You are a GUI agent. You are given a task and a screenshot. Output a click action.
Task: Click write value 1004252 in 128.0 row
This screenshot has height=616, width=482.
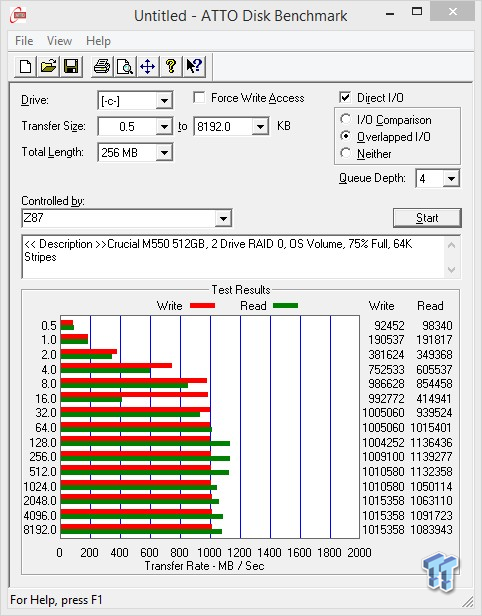point(383,442)
